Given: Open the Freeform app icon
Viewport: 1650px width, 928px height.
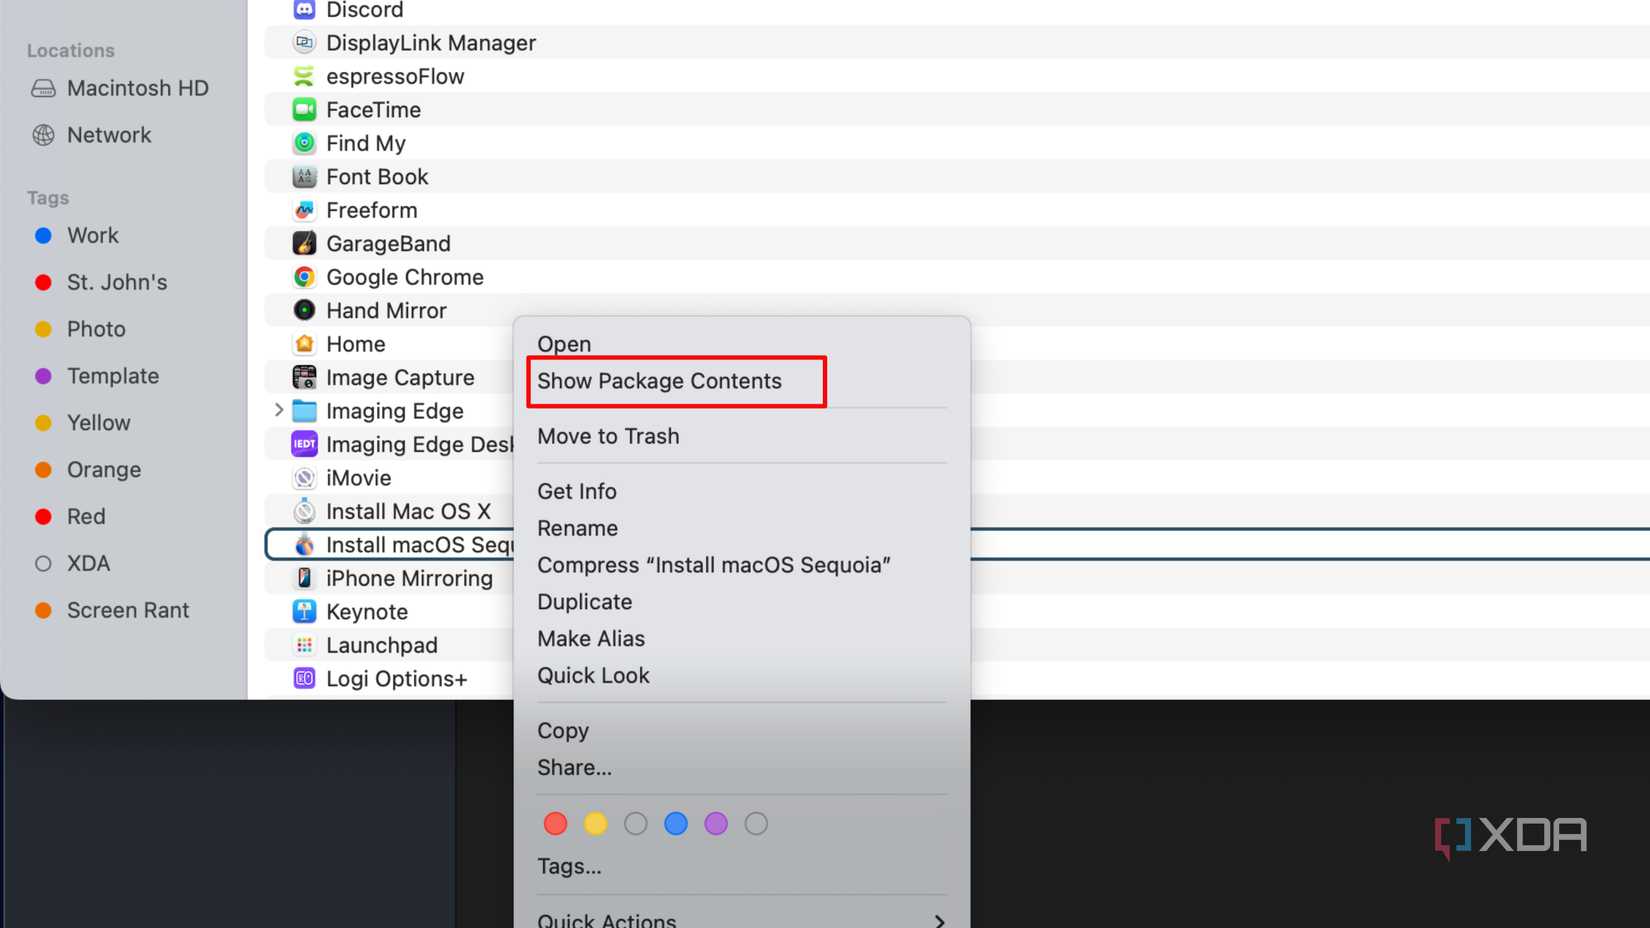Looking at the screenshot, I should (303, 210).
